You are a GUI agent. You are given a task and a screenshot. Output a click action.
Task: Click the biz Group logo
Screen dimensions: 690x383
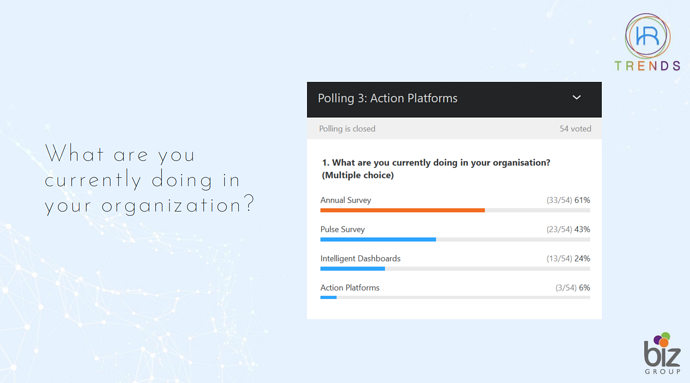pyautogui.click(x=662, y=354)
